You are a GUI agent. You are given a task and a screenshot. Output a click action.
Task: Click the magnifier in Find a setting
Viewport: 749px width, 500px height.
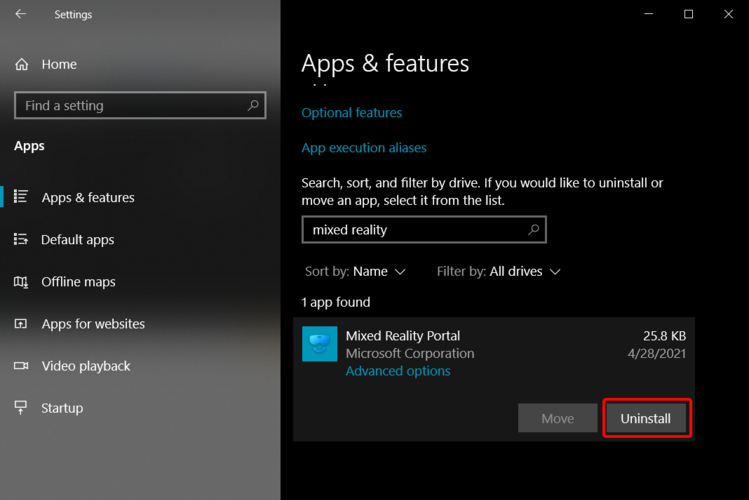click(x=253, y=105)
